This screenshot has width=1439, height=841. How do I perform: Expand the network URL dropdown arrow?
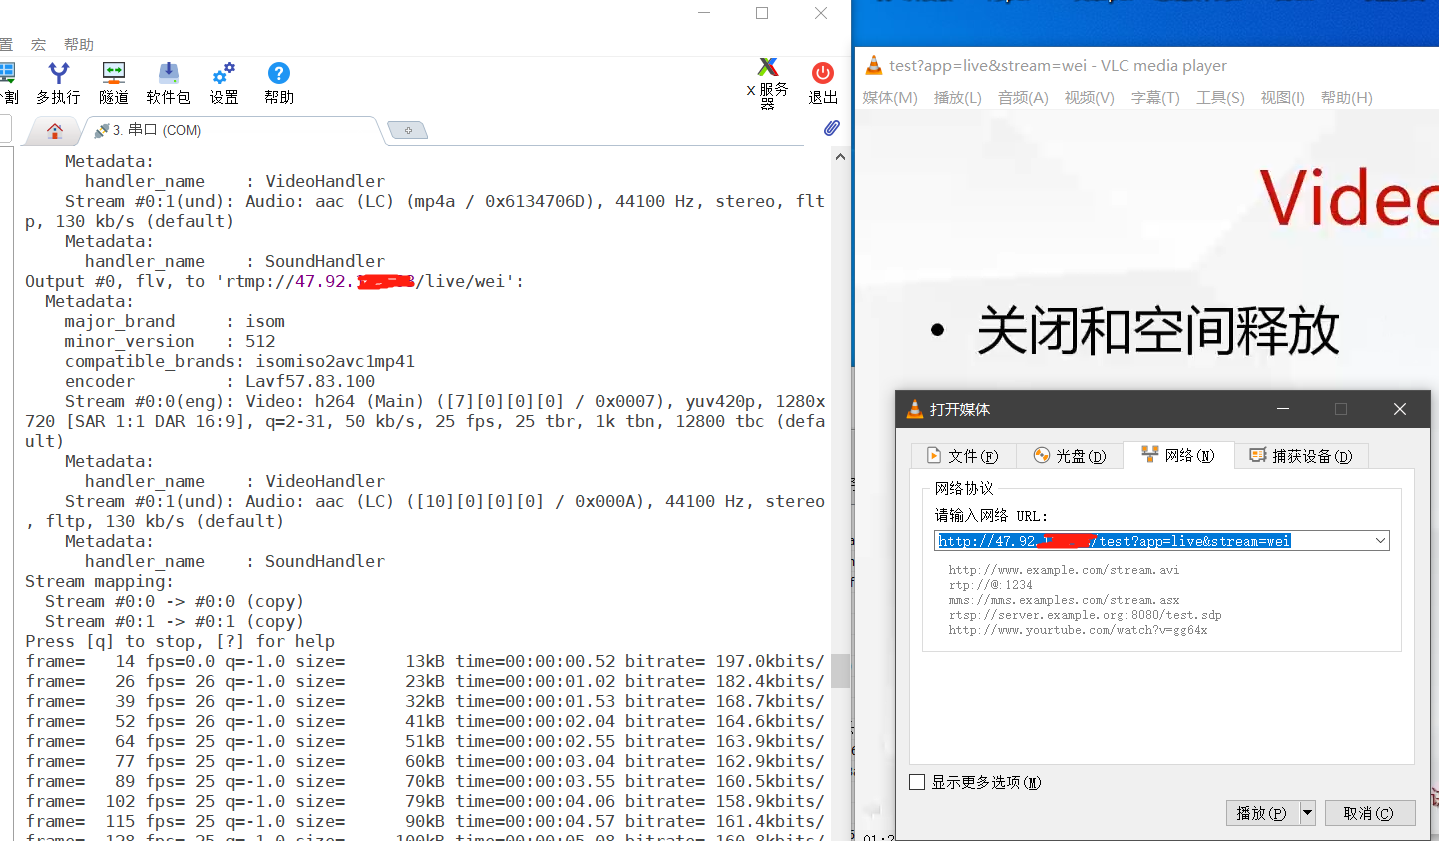click(1380, 541)
